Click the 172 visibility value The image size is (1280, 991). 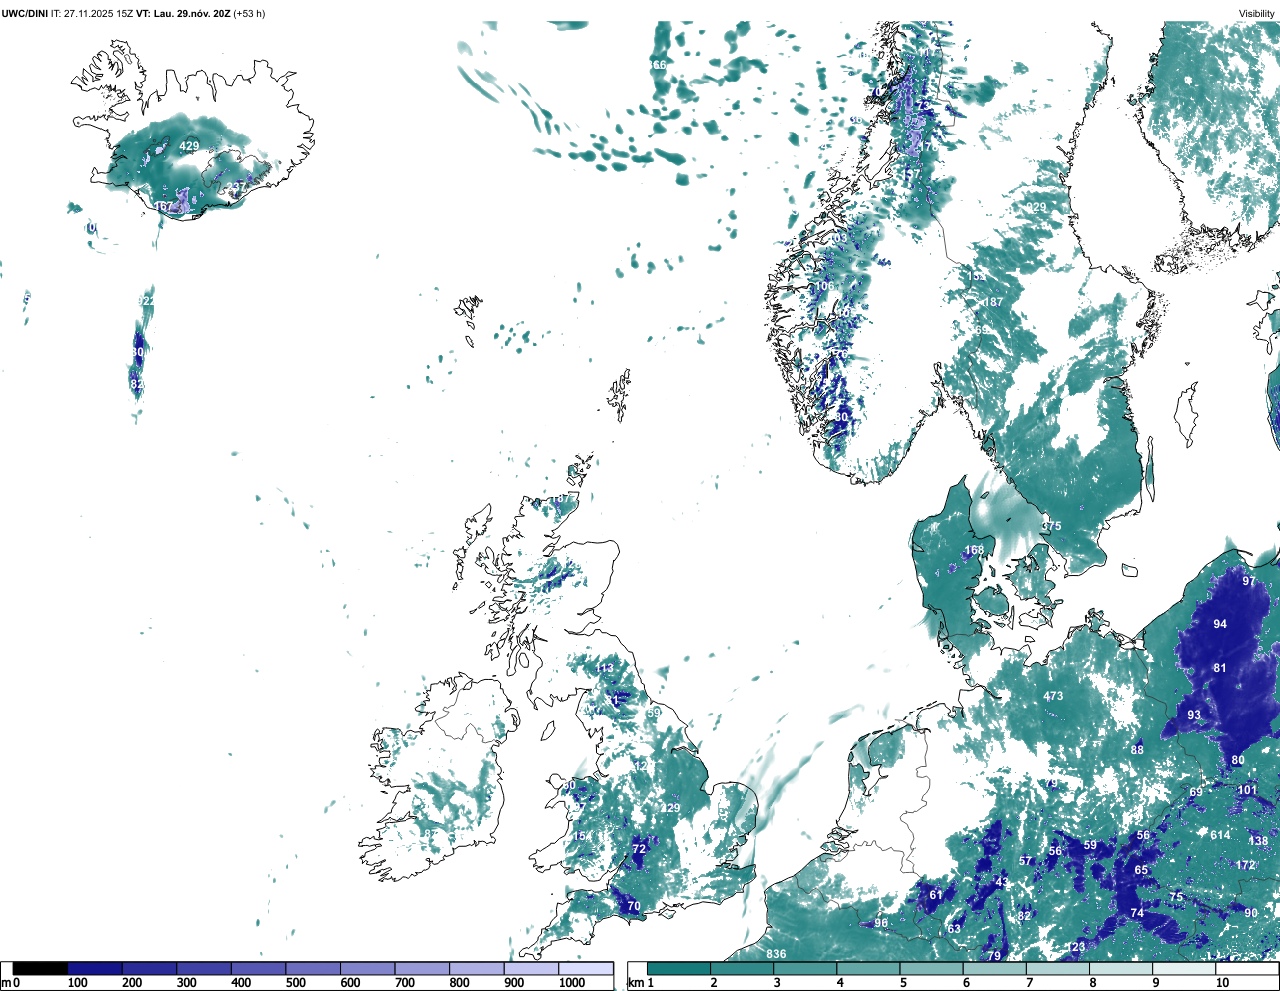click(1245, 865)
